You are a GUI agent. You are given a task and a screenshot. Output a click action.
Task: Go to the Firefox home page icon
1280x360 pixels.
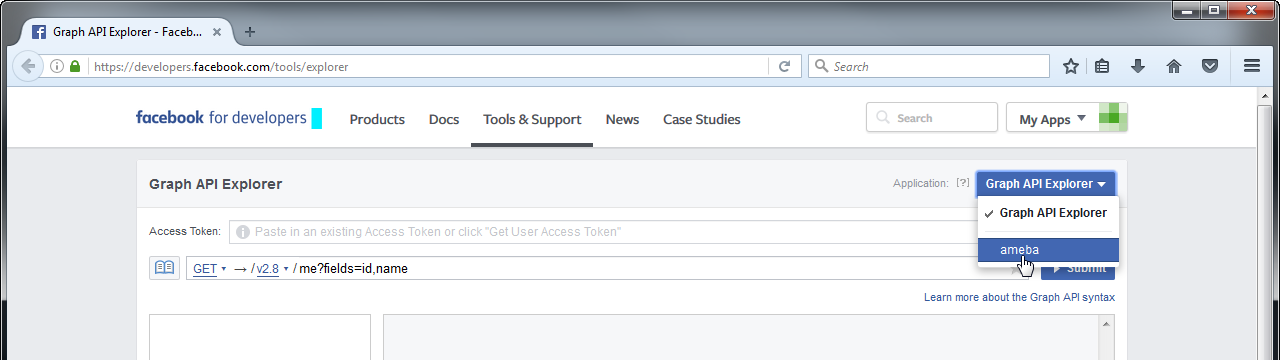pos(1174,67)
